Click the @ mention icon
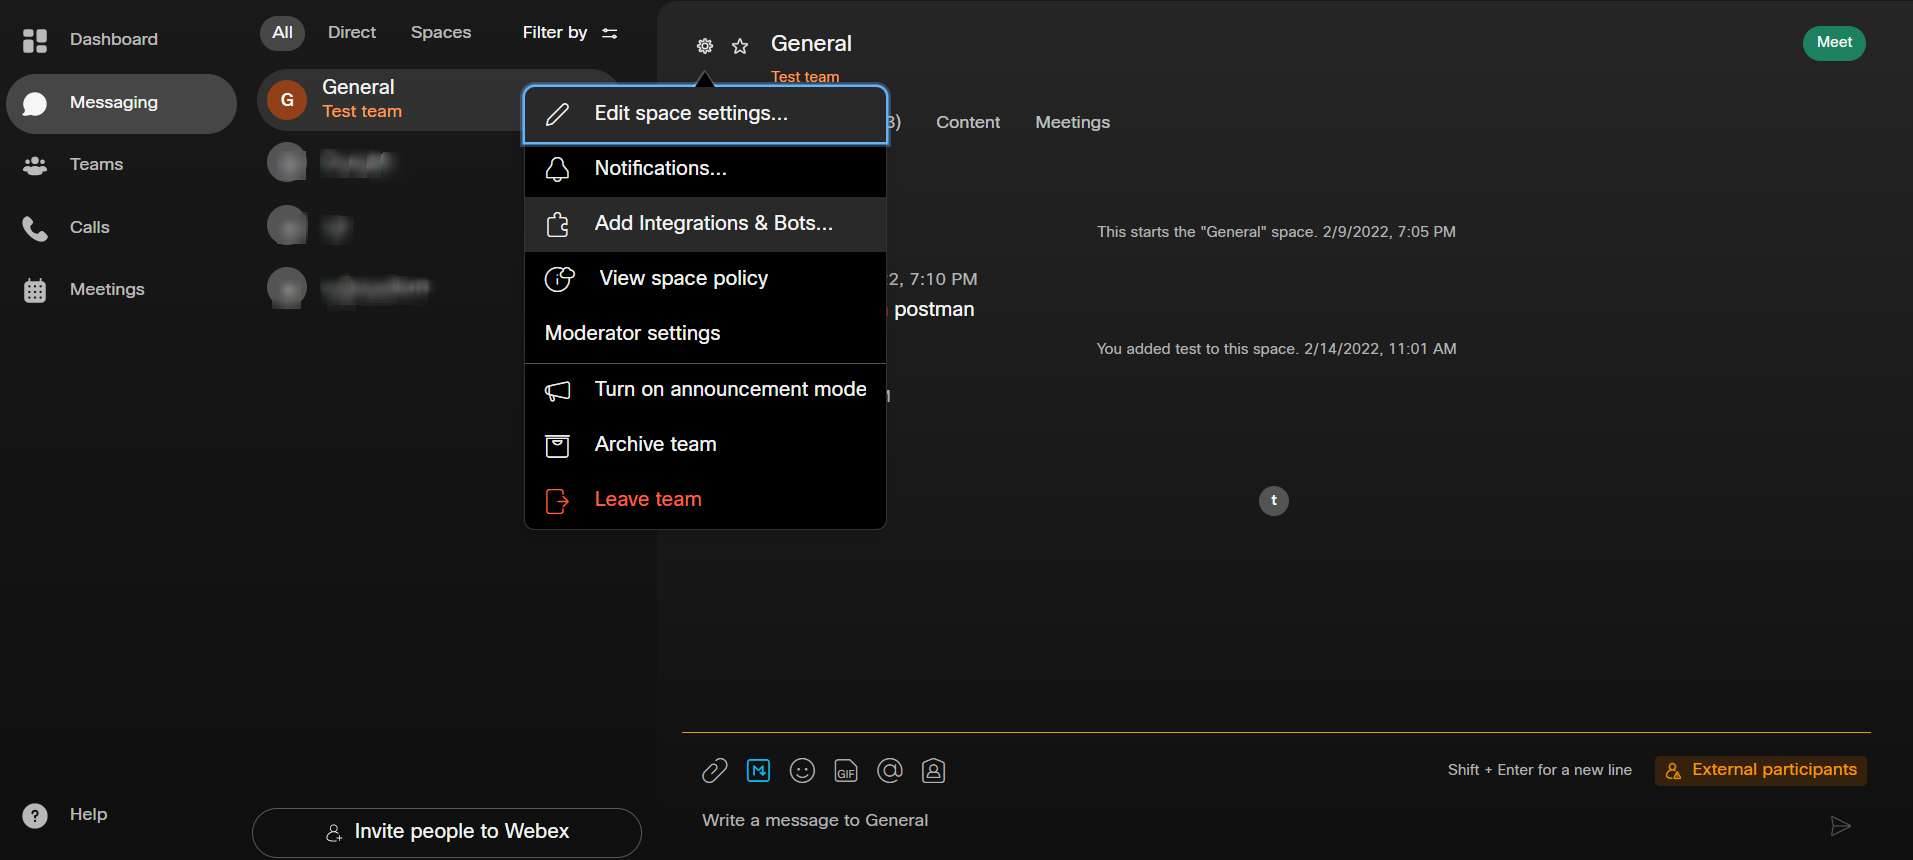Image resolution: width=1913 pixels, height=860 pixels. [x=890, y=770]
